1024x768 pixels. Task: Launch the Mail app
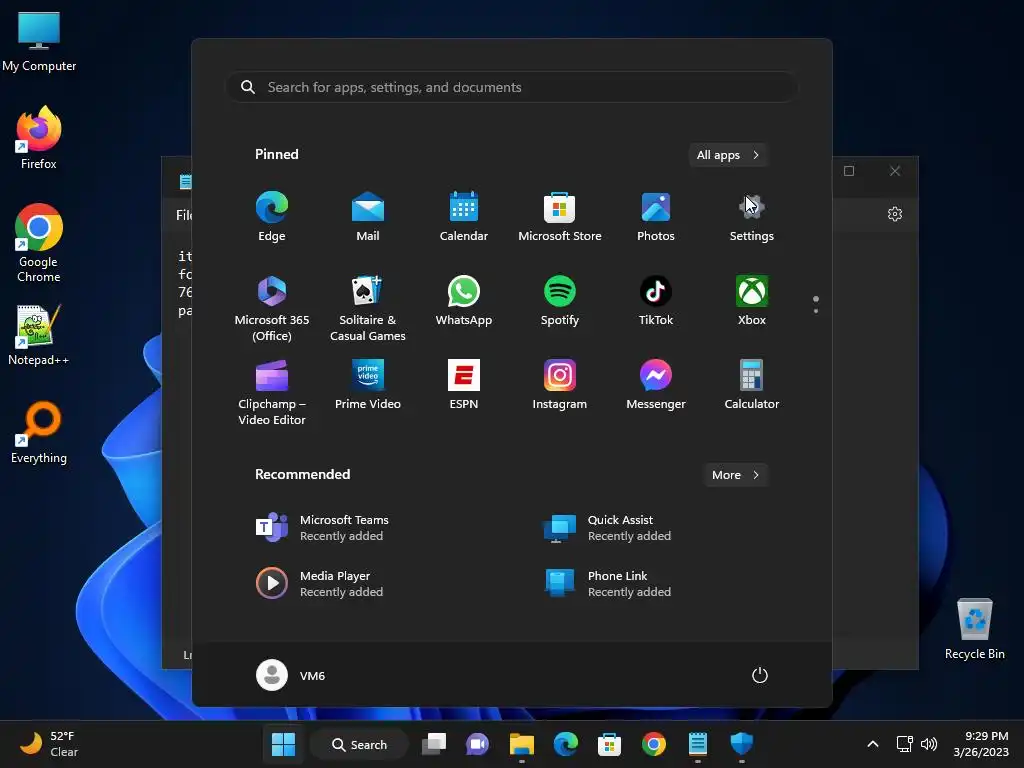click(x=368, y=217)
